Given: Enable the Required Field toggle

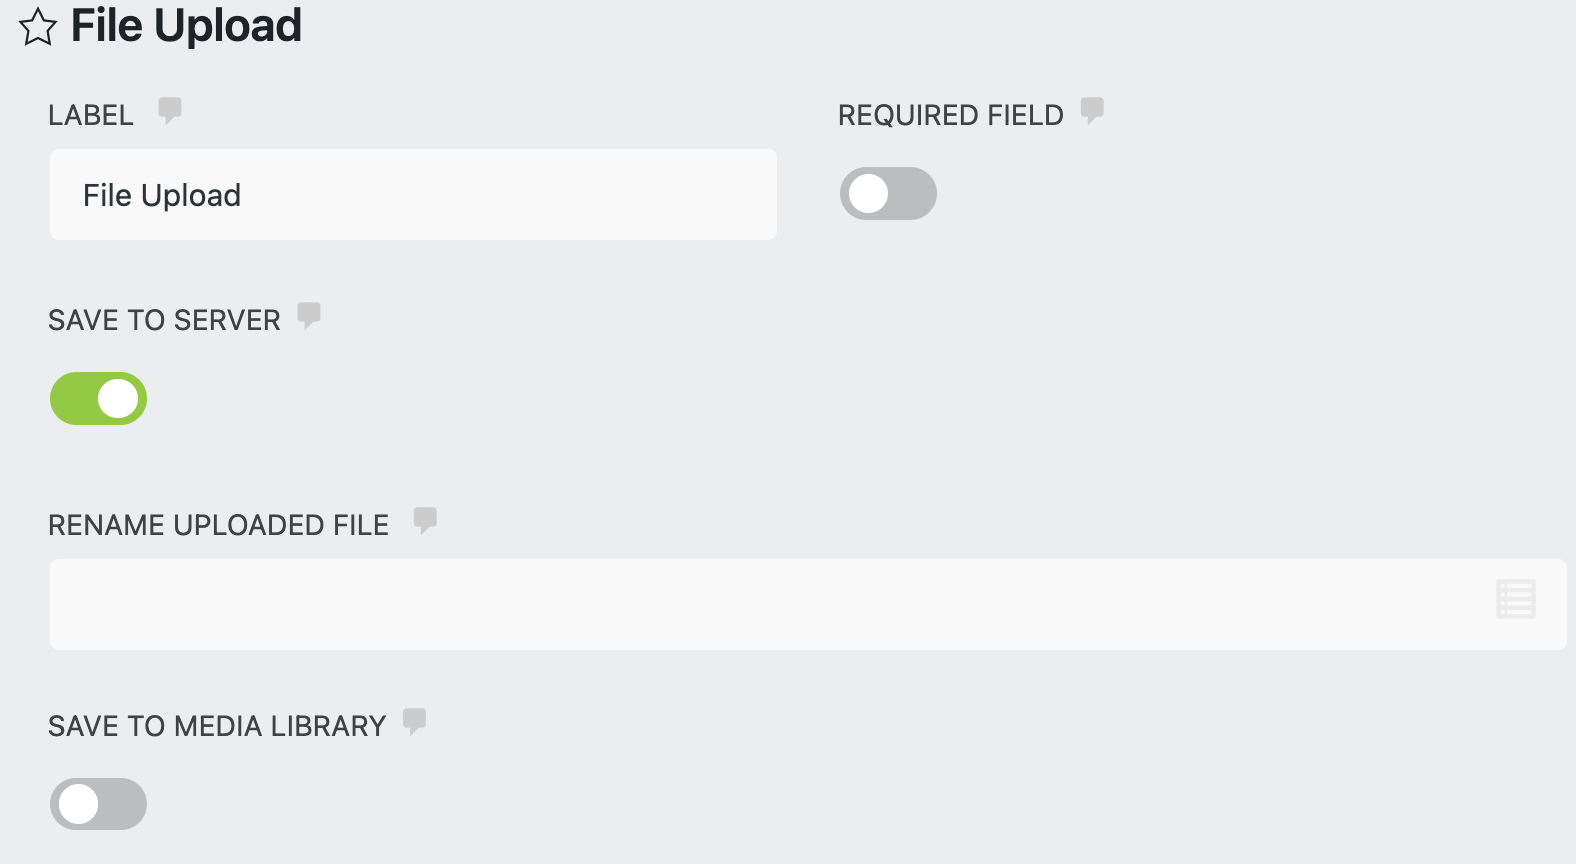Looking at the screenshot, I should tap(888, 193).
